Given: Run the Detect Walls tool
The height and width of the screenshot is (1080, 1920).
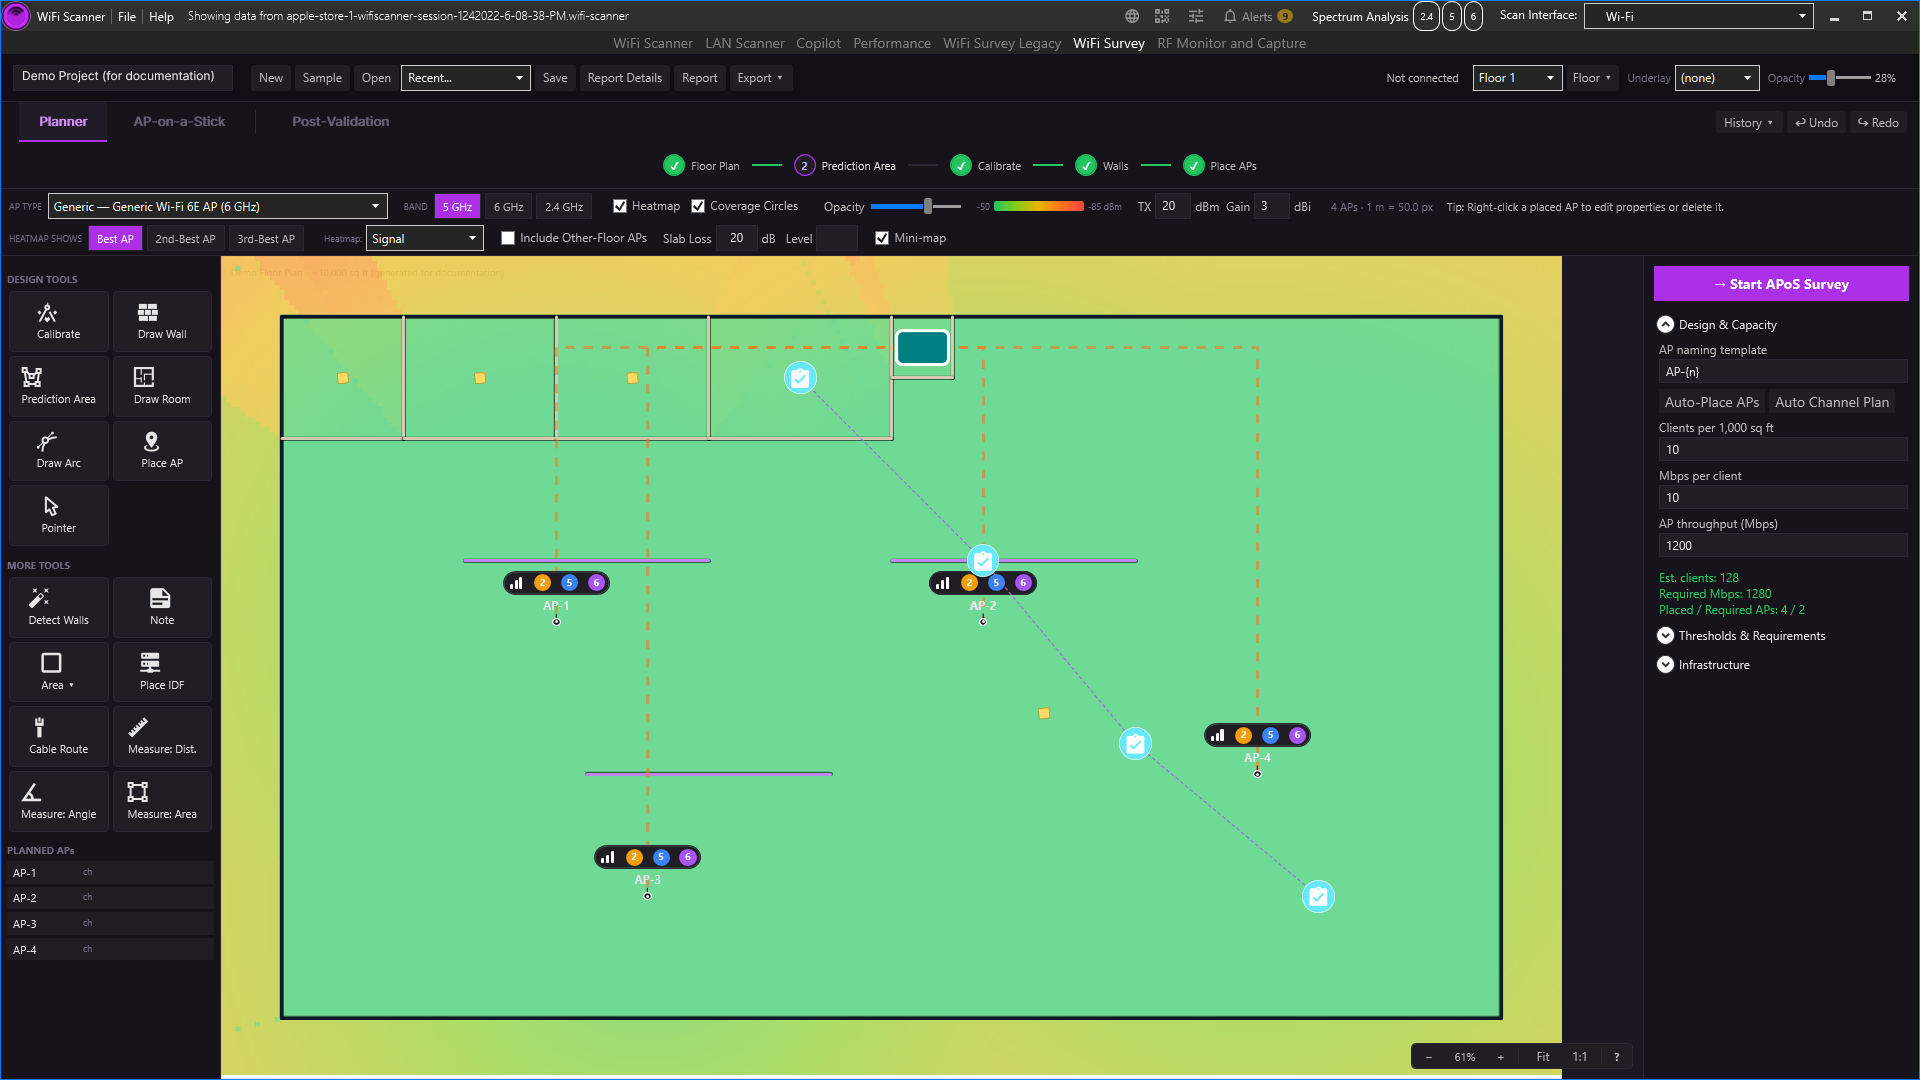Looking at the screenshot, I should [59, 607].
